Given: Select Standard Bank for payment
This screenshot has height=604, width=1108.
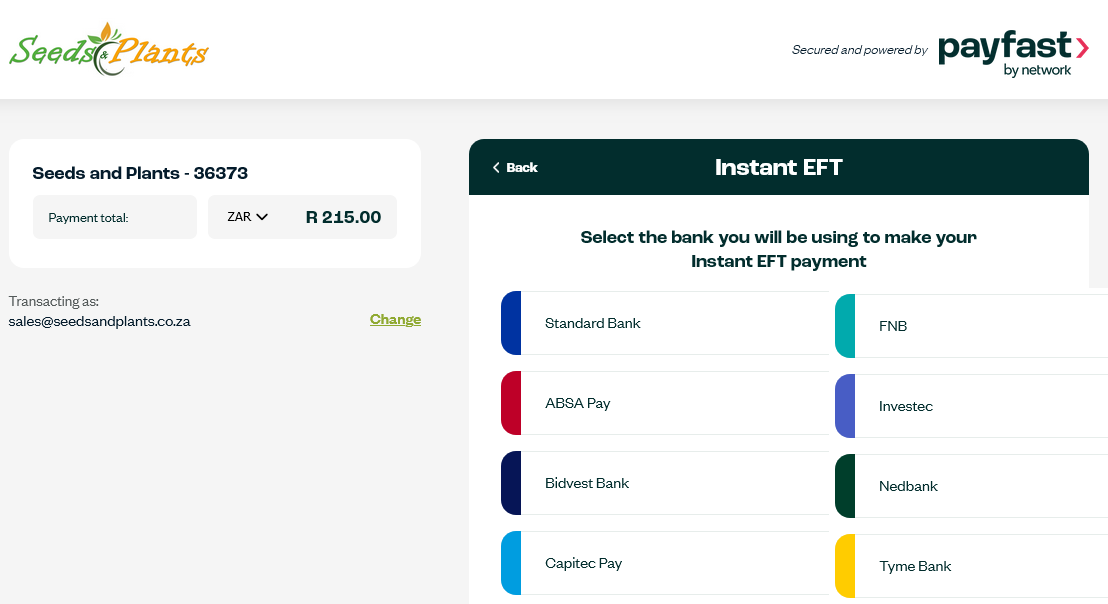Looking at the screenshot, I should [665, 323].
